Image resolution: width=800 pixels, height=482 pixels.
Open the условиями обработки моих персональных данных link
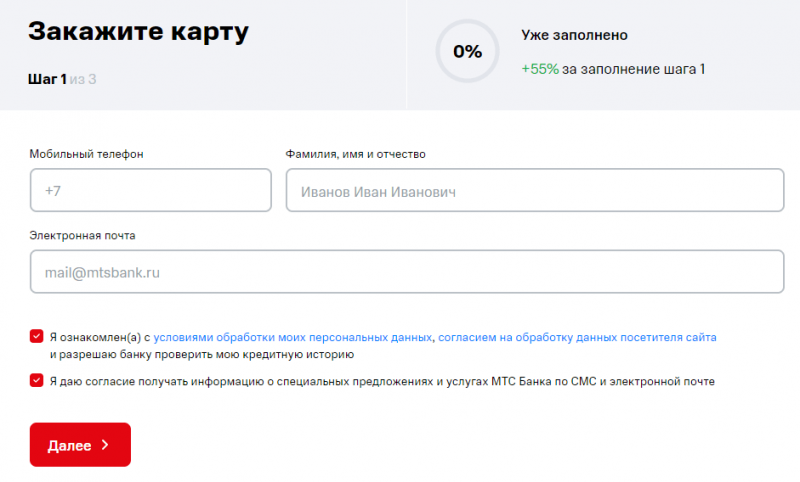pos(293,338)
